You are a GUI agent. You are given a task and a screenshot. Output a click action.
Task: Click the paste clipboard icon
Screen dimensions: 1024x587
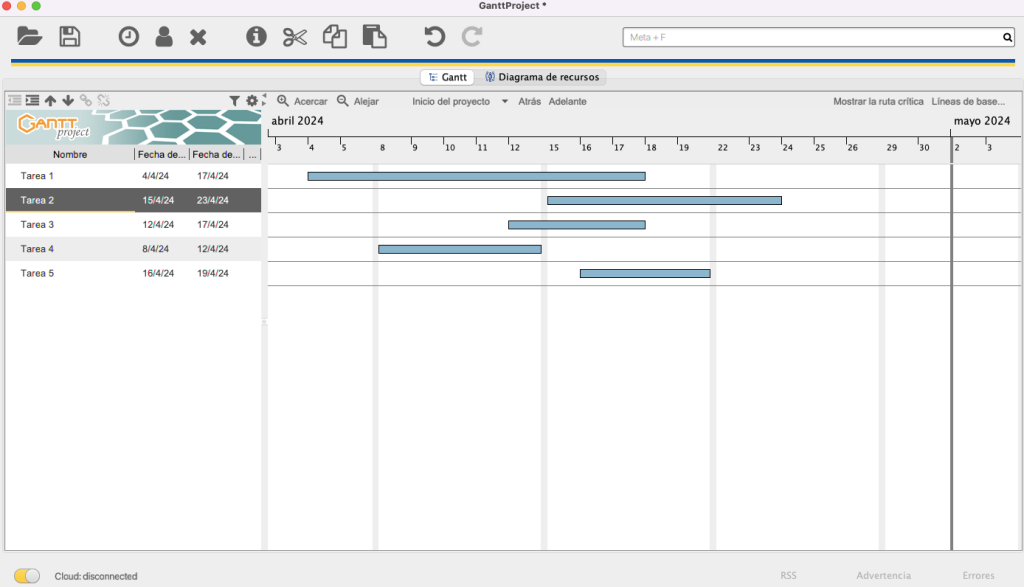(374, 37)
